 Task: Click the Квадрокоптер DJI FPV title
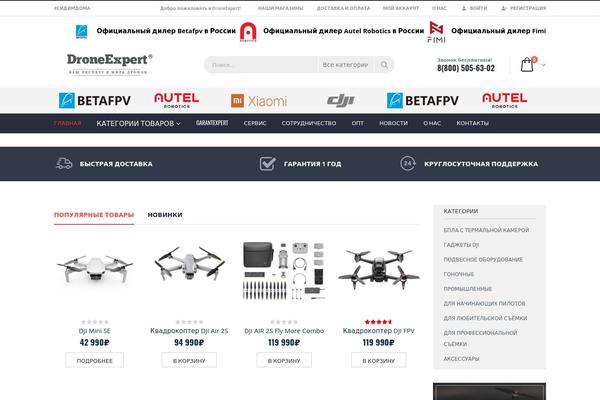[x=378, y=331]
